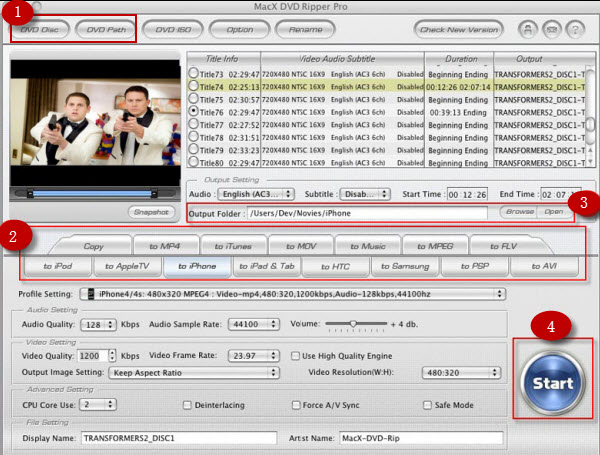Image resolution: width=600 pixels, height=455 pixels.
Task: Select Title75 radio button
Action: tap(194, 98)
